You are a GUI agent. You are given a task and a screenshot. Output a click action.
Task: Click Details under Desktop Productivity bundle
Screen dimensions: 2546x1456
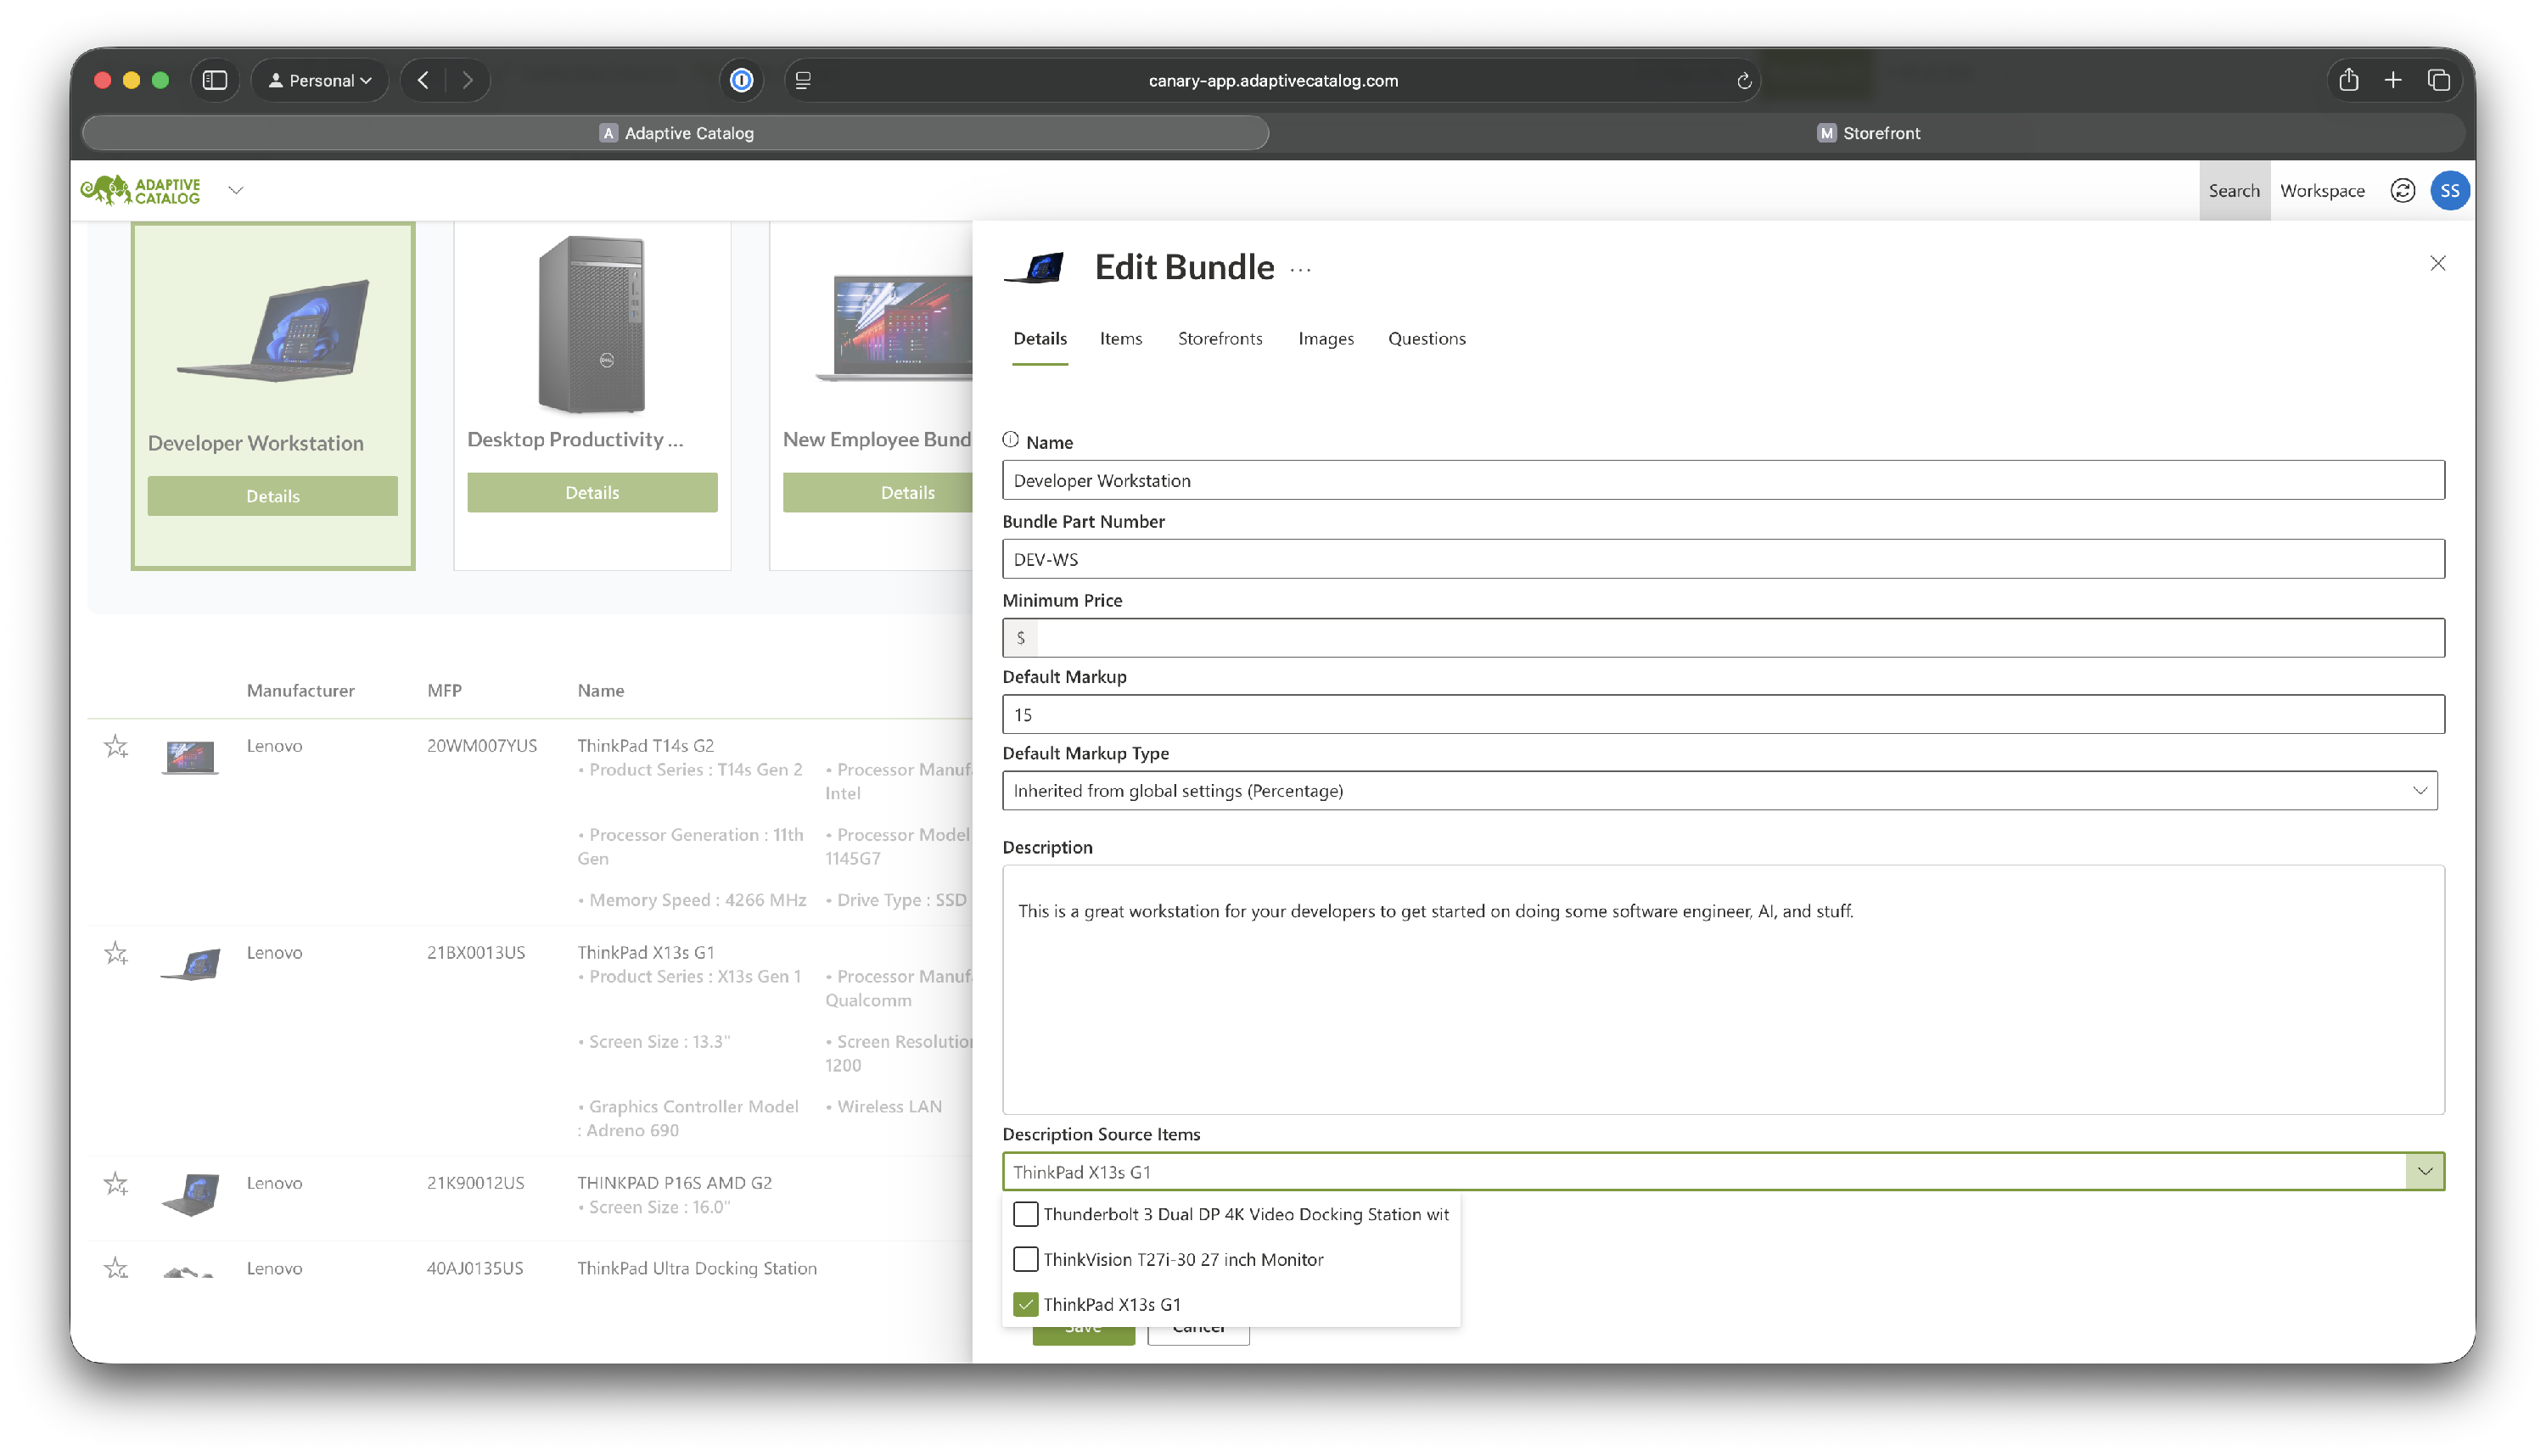pyautogui.click(x=592, y=492)
